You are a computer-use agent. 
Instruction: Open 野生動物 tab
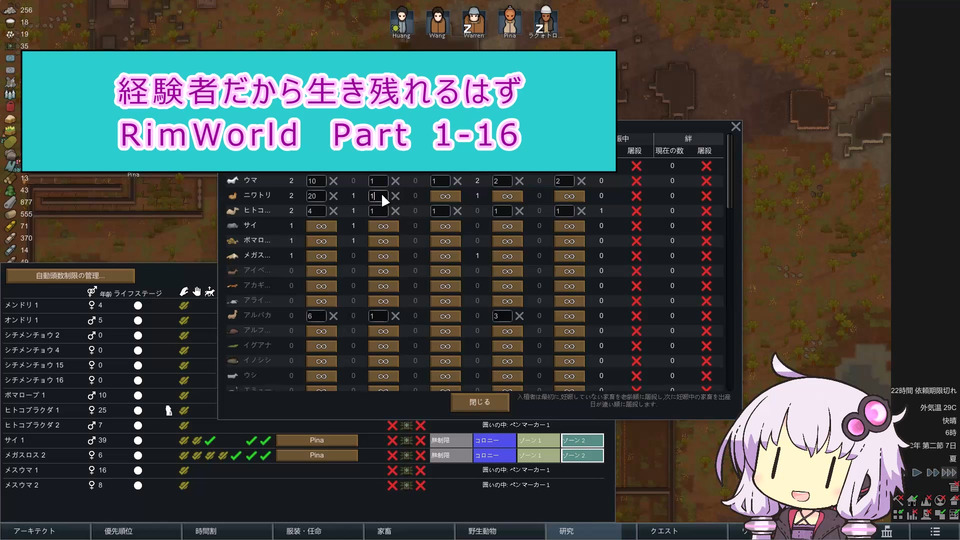coord(500,531)
